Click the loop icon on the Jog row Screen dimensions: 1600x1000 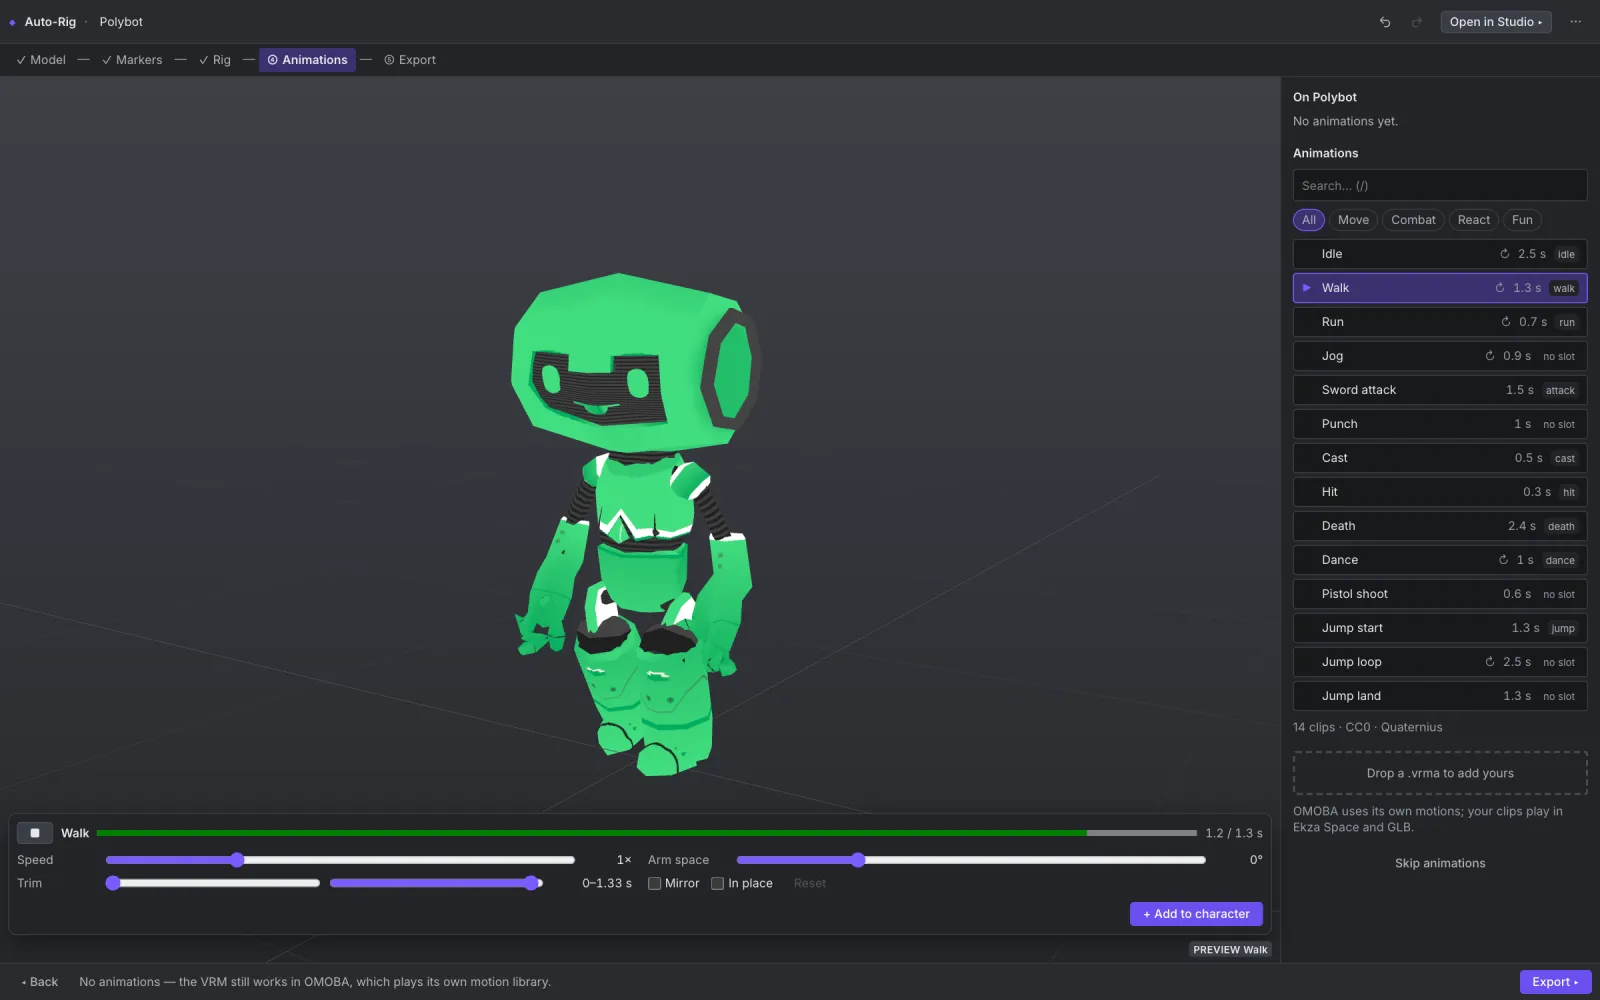[1489, 356]
